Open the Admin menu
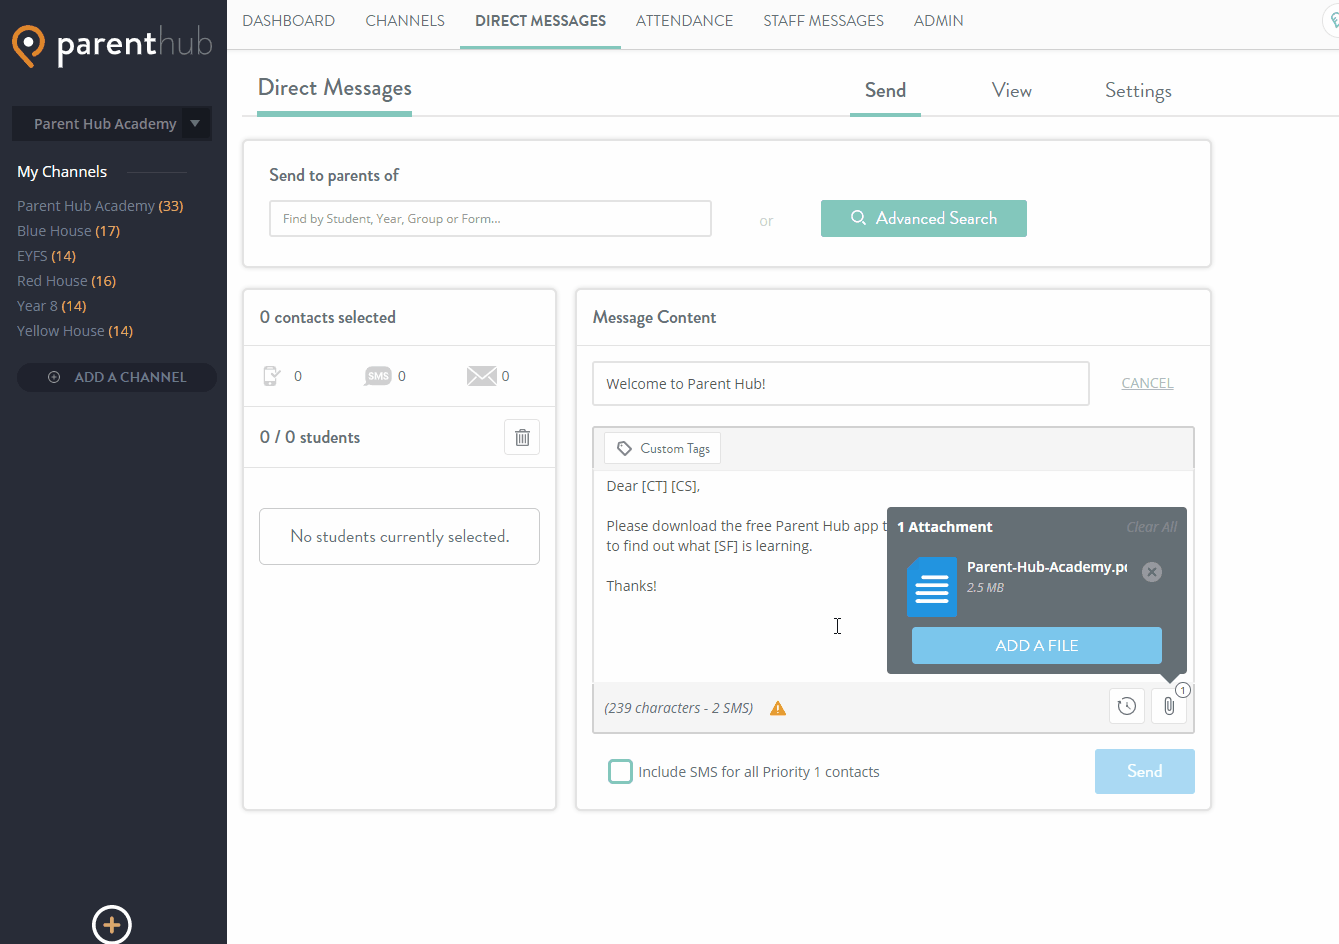Image resolution: width=1339 pixels, height=944 pixels. click(x=938, y=21)
